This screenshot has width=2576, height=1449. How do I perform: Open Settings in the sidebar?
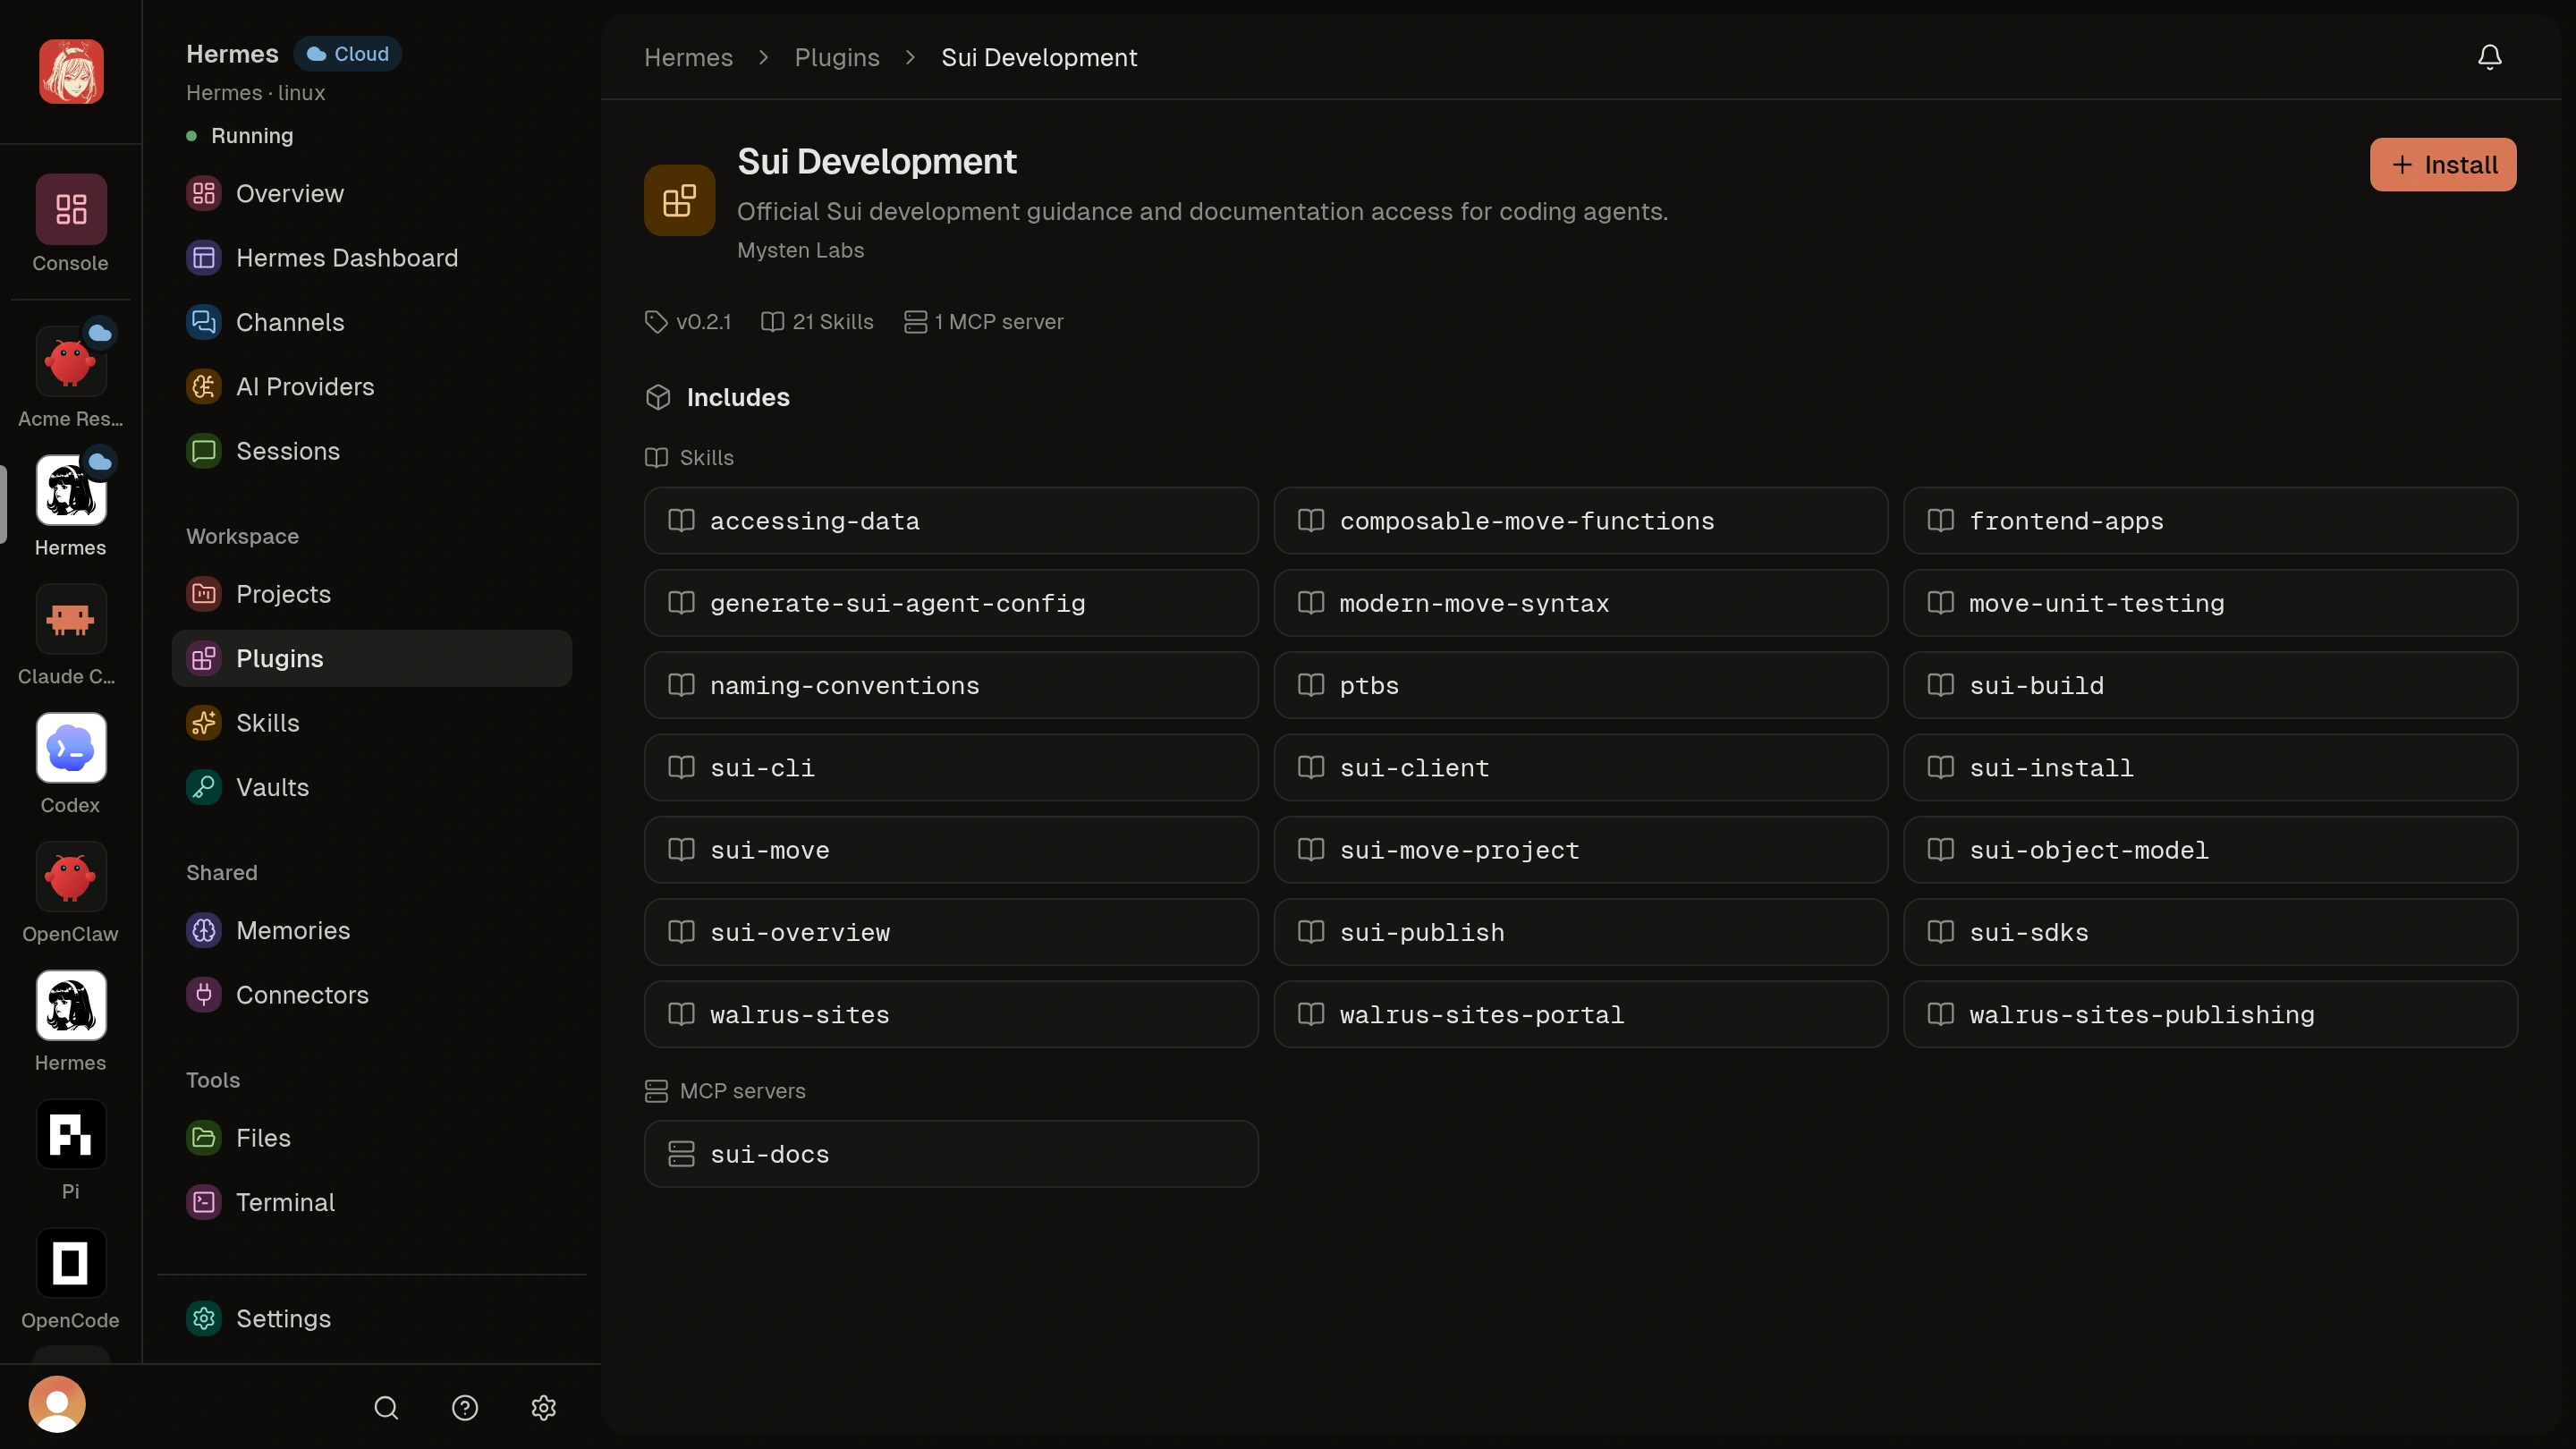[372, 1319]
